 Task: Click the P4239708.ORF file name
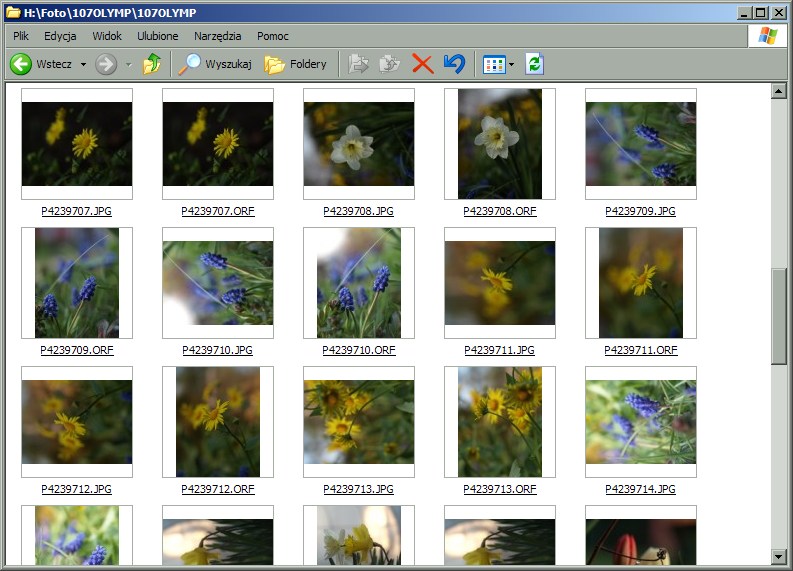point(500,212)
